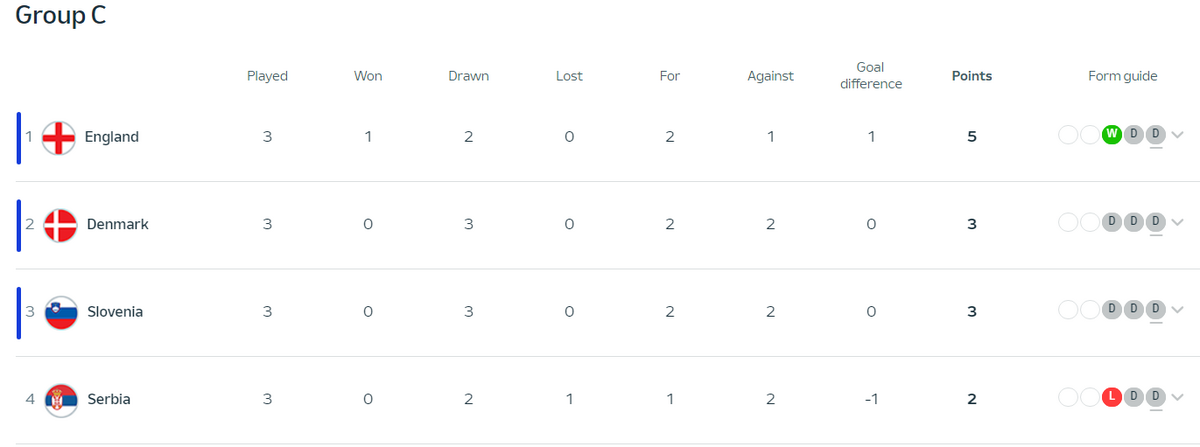Viewport: 1200px width, 447px height.
Task: Click Slovenia's first D form badge
Action: [1111, 310]
